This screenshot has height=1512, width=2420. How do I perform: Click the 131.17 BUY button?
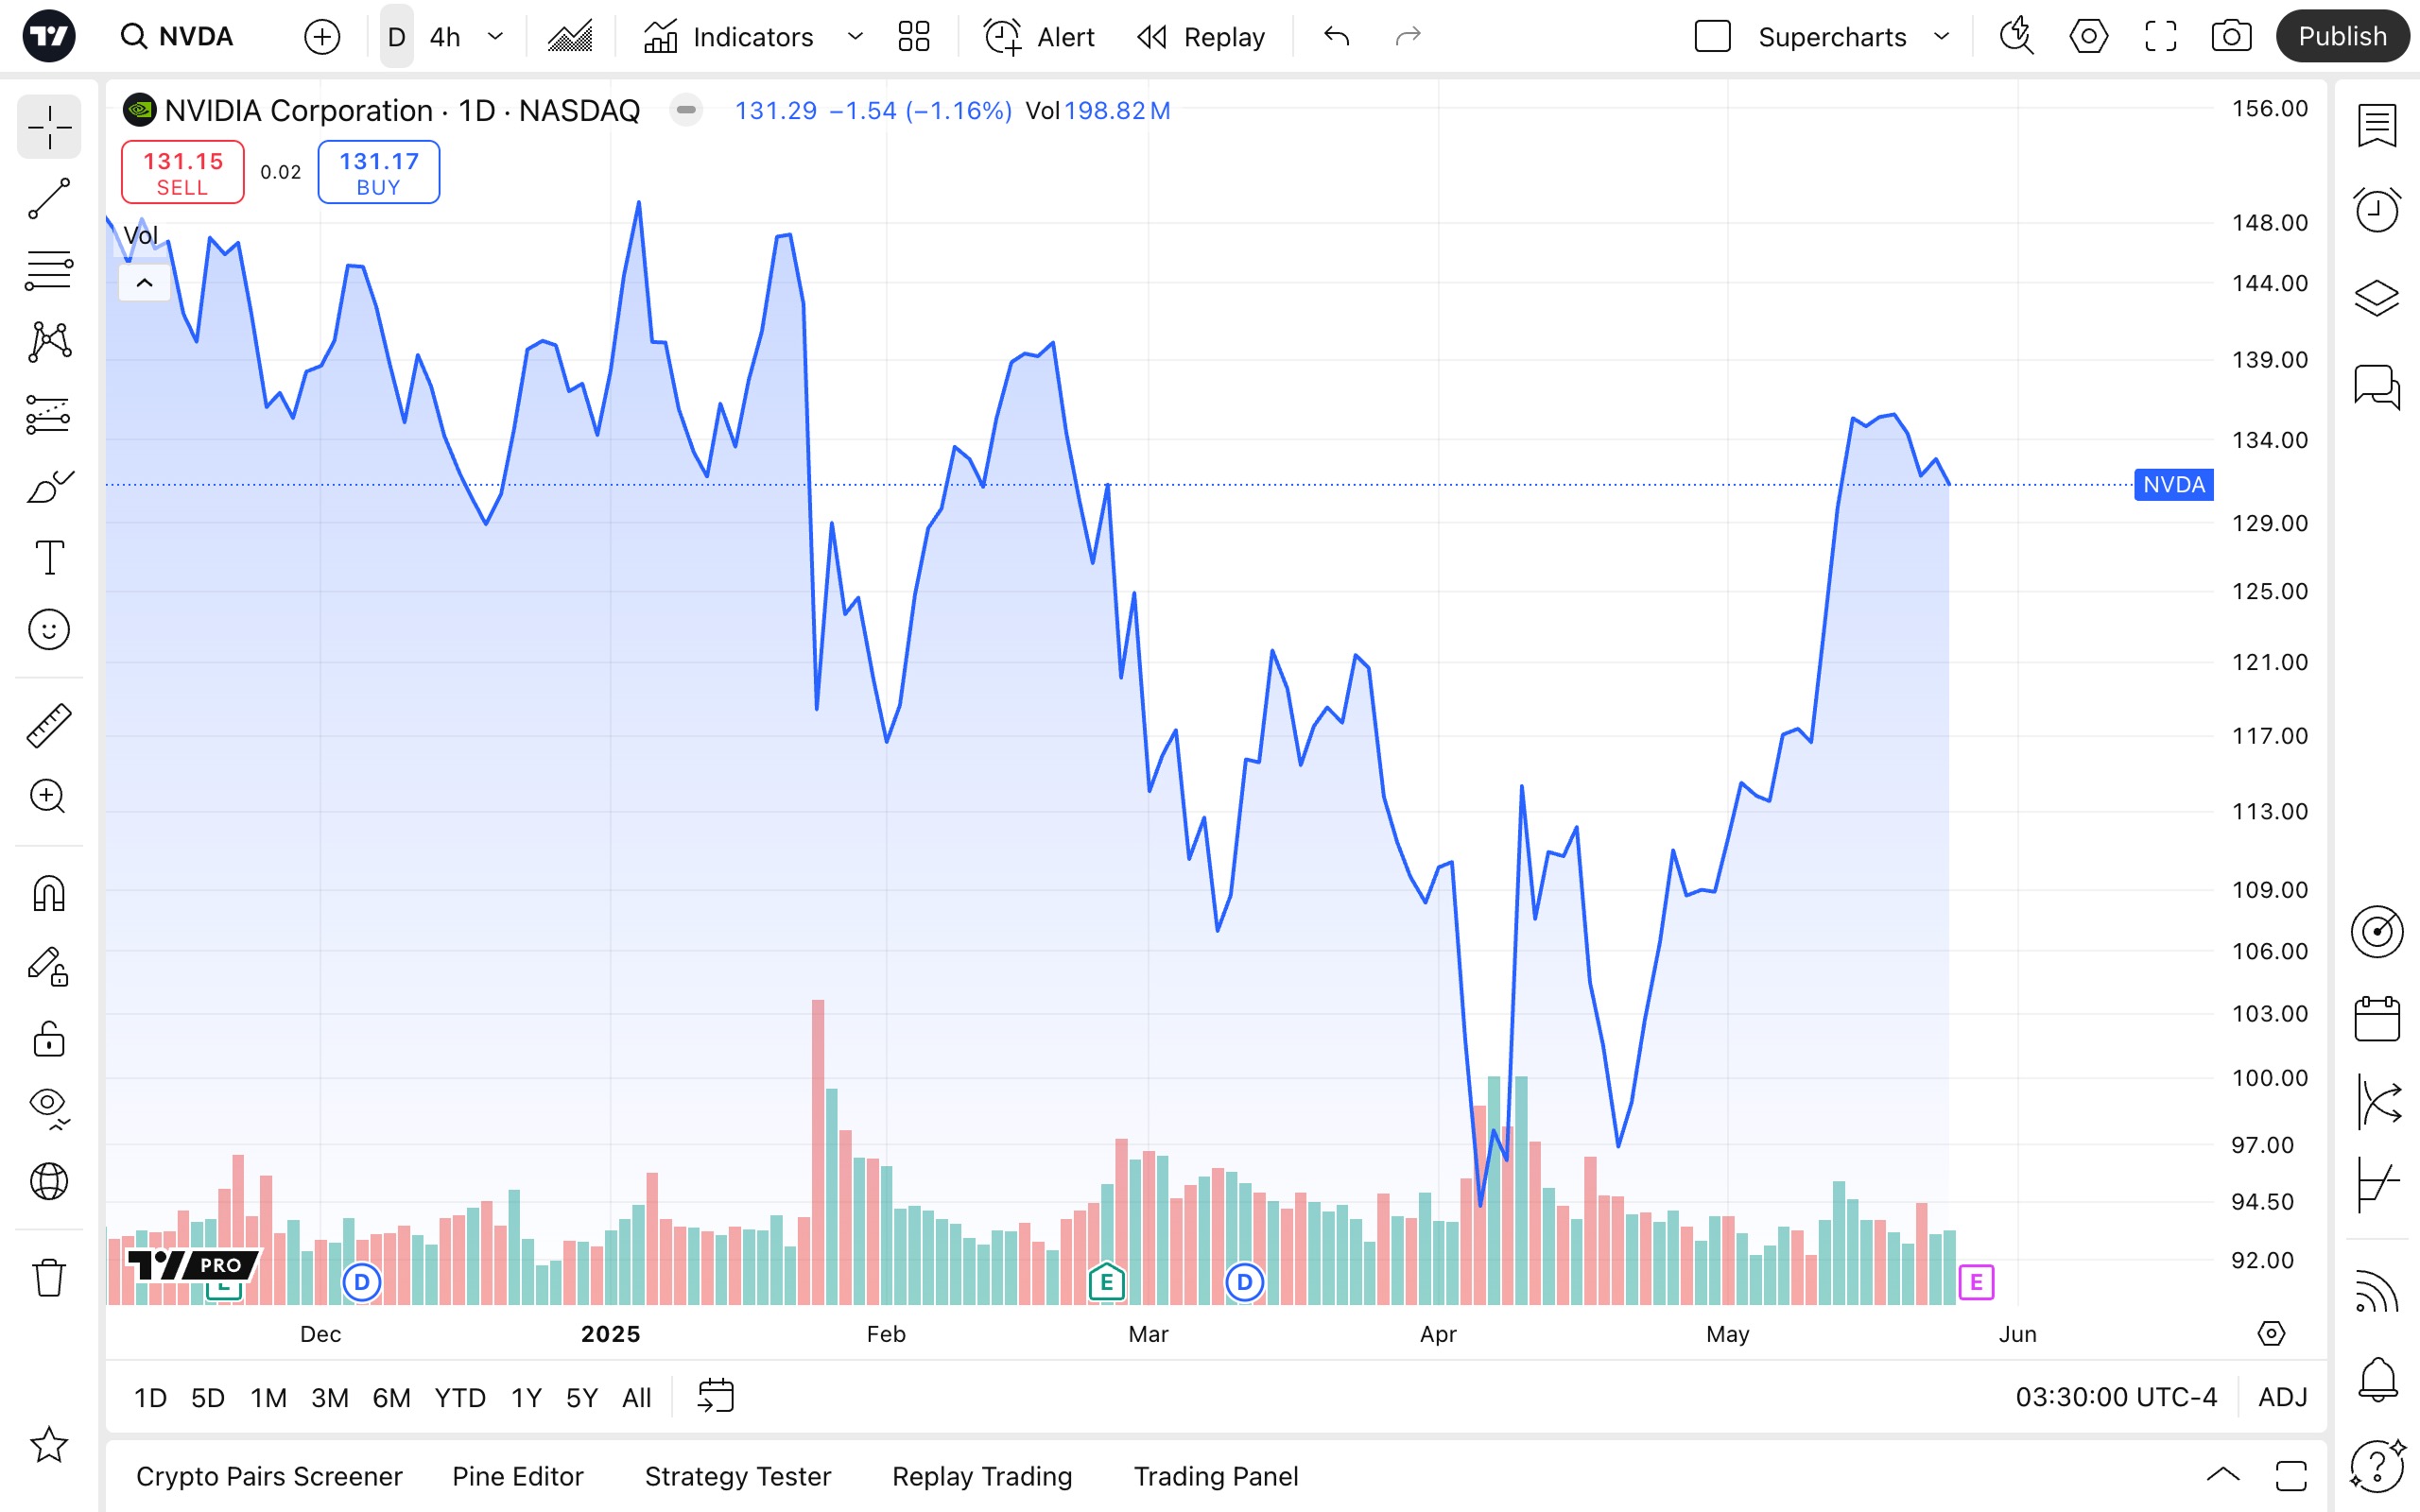pyautogui.click(x=378, y=172)
